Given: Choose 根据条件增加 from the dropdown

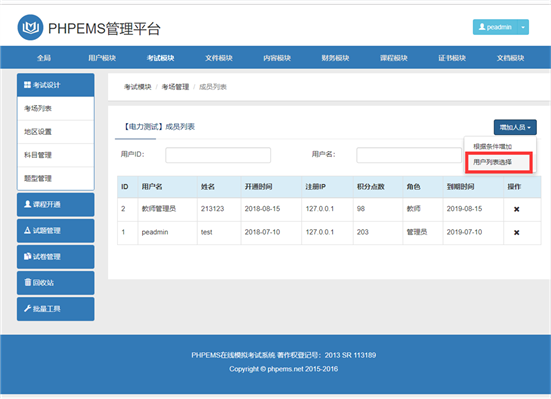Looking at the screenshot, I should tap(492, 147).
